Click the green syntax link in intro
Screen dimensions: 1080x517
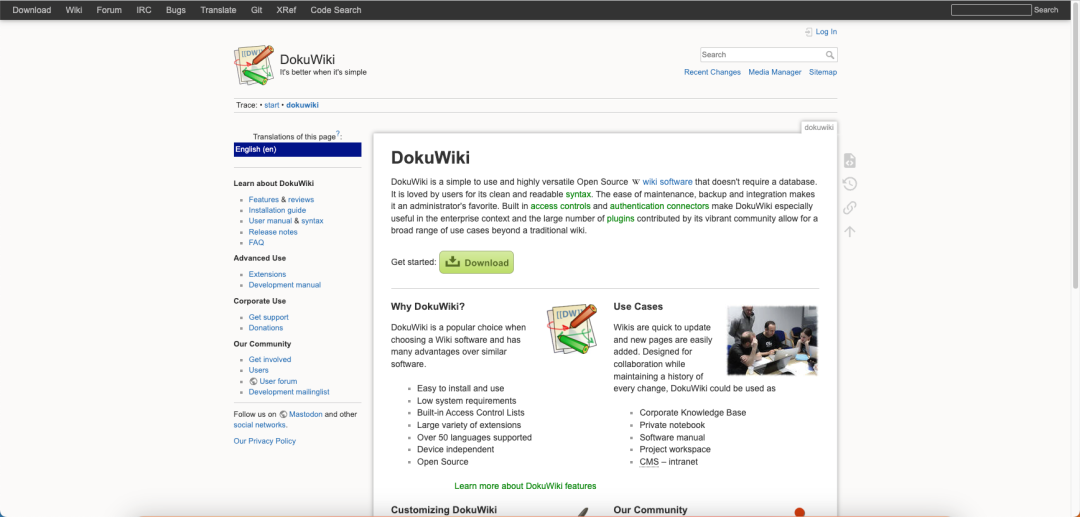pos(579,194)
